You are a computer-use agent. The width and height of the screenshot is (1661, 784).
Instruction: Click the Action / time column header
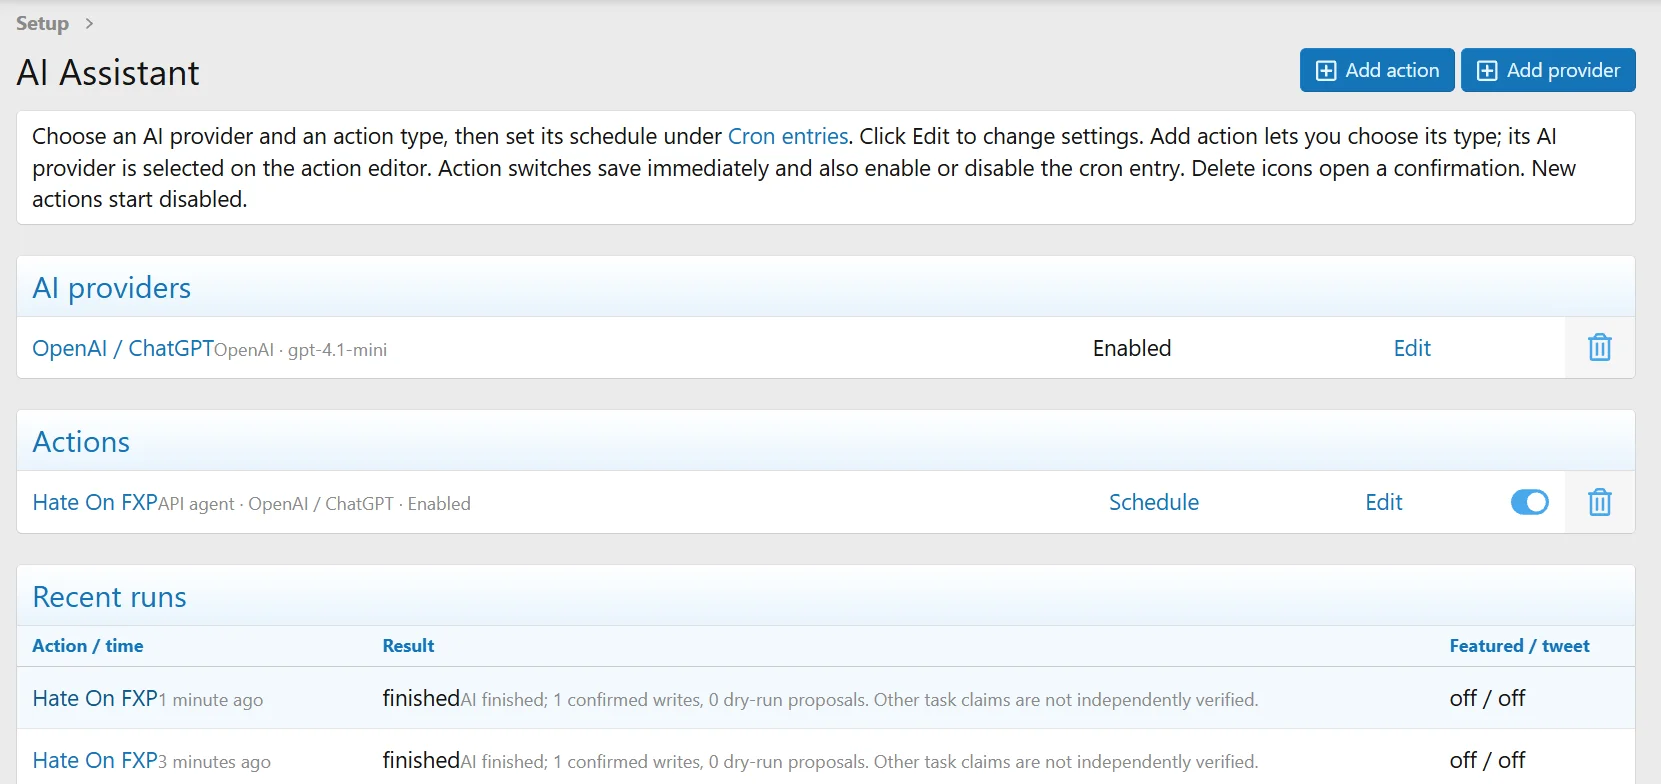click(88, 646)
